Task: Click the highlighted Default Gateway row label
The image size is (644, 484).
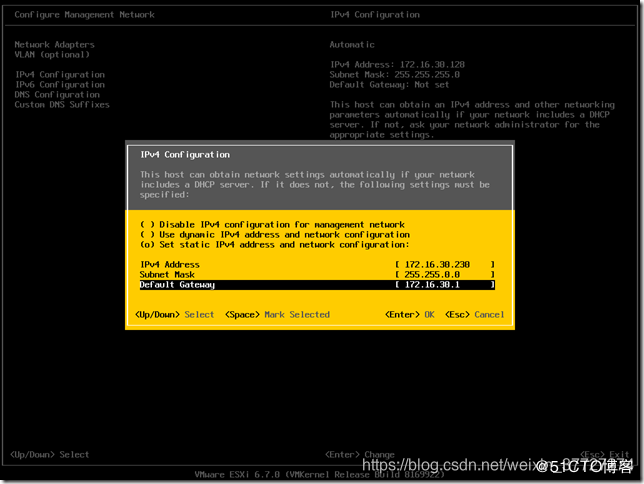Action: [x=177, y=285]
